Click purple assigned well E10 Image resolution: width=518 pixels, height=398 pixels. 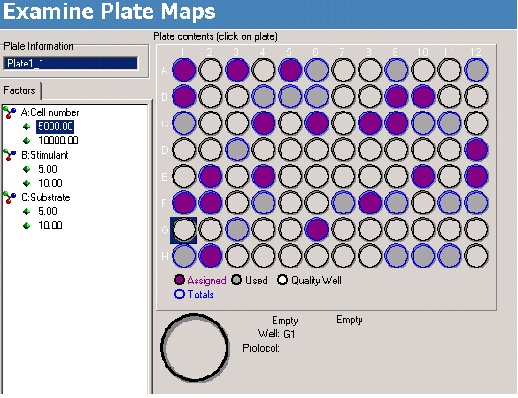pyautogui.click(x=423, y=176)
